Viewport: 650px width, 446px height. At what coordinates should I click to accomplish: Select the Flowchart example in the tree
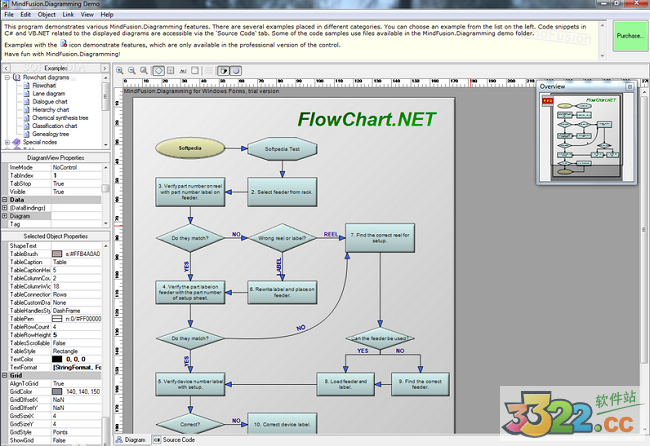(44, 85)
